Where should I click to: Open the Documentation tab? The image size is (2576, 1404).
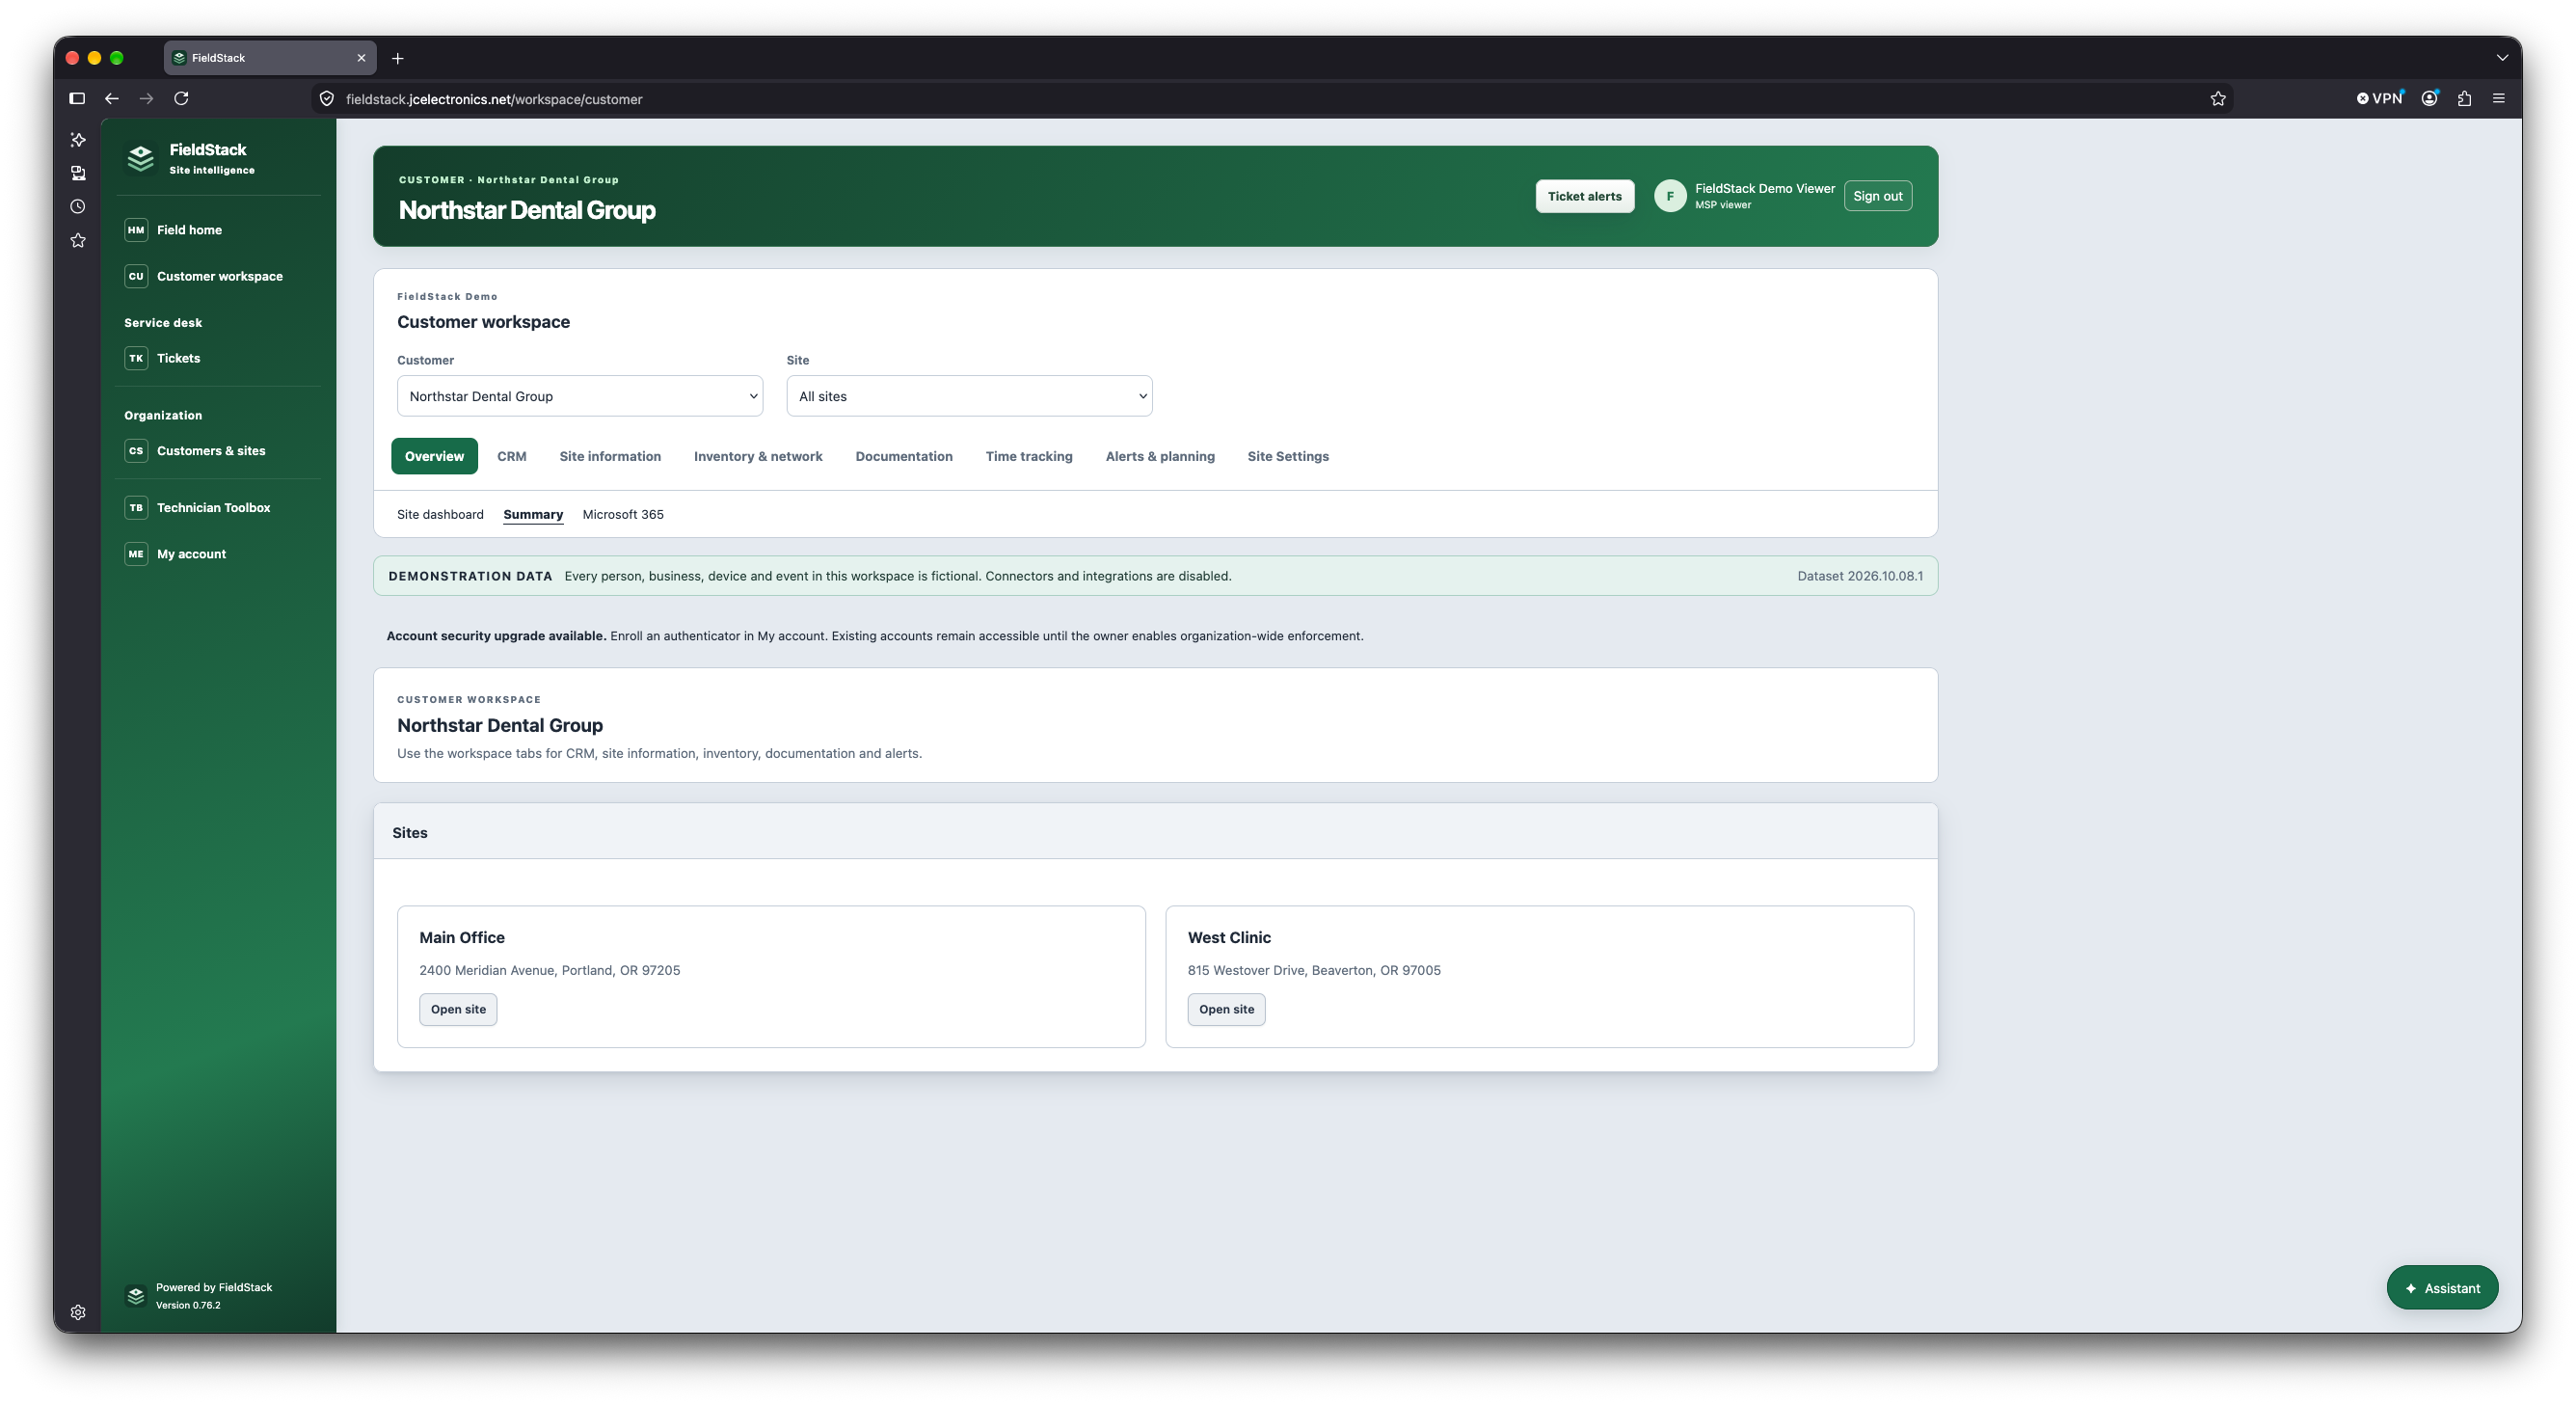904,456
